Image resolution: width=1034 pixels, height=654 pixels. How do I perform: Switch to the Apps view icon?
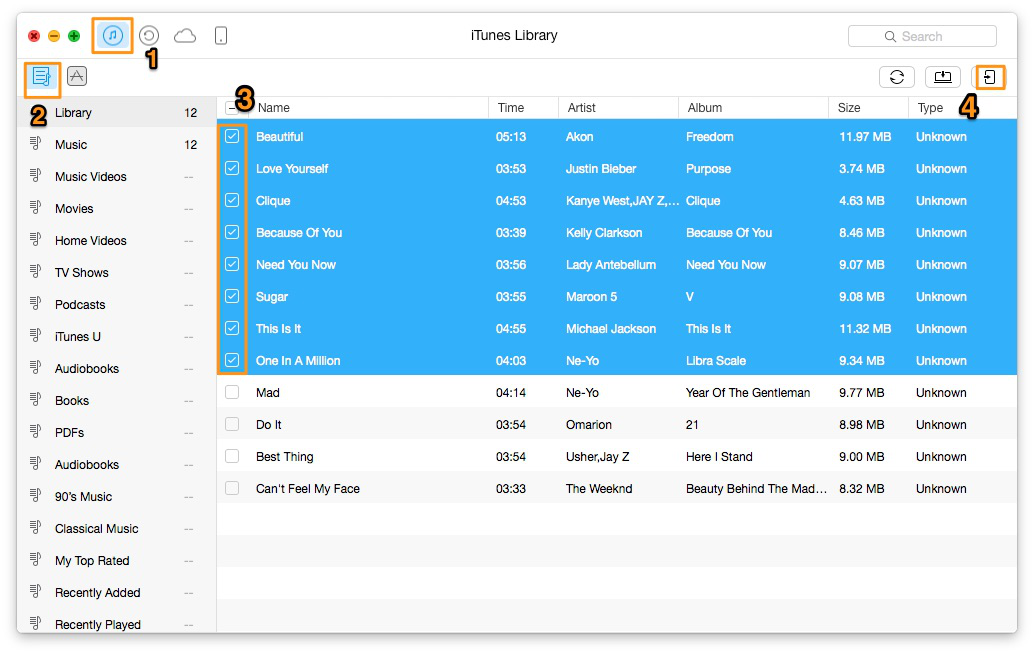pyautogui.click(x=77, y=76)
